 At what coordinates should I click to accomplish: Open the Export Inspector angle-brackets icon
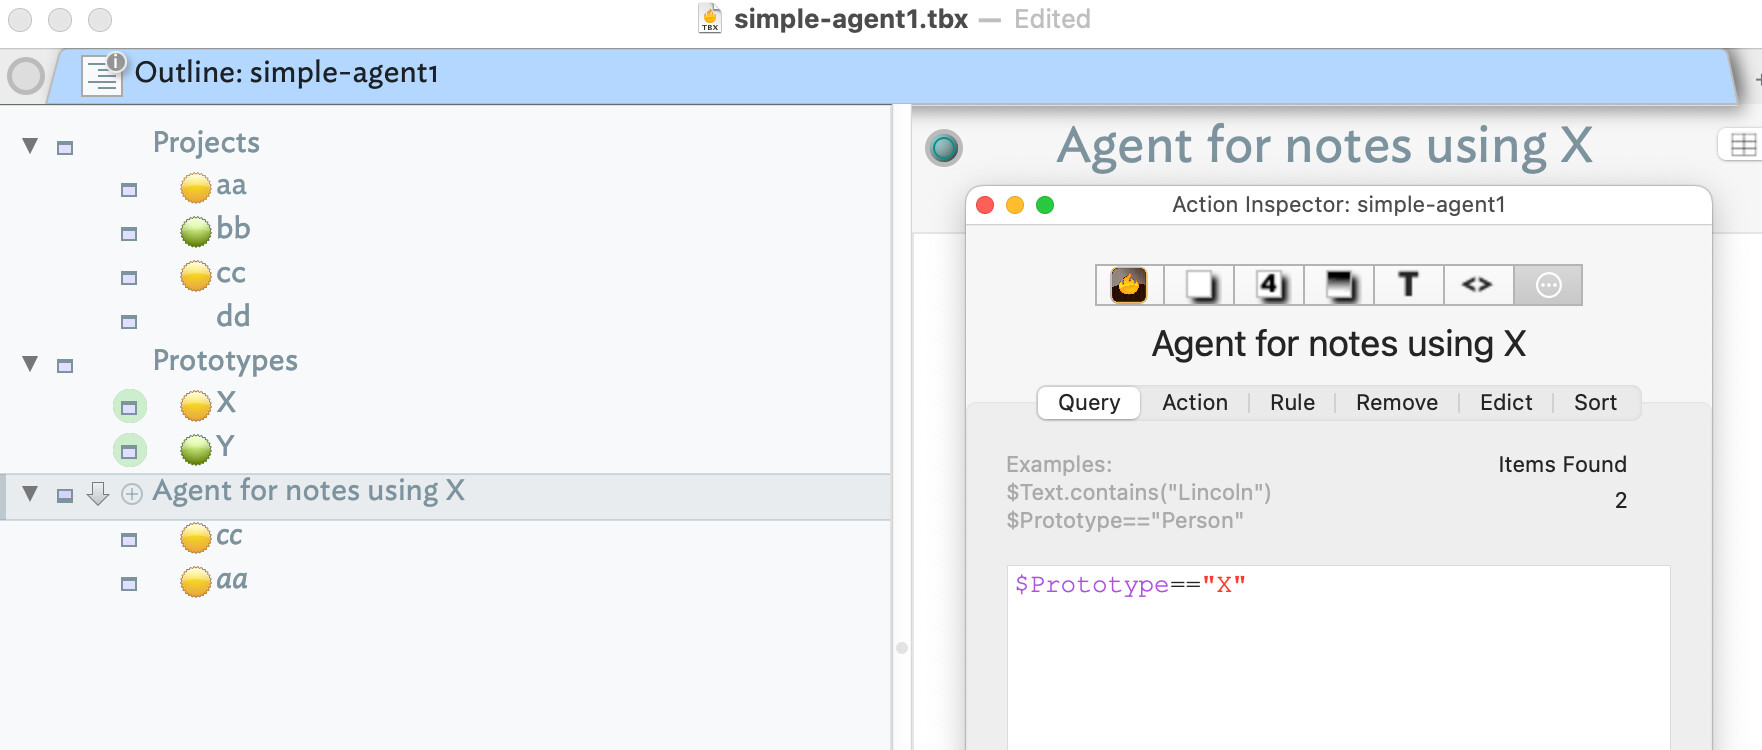point(1477,285)
